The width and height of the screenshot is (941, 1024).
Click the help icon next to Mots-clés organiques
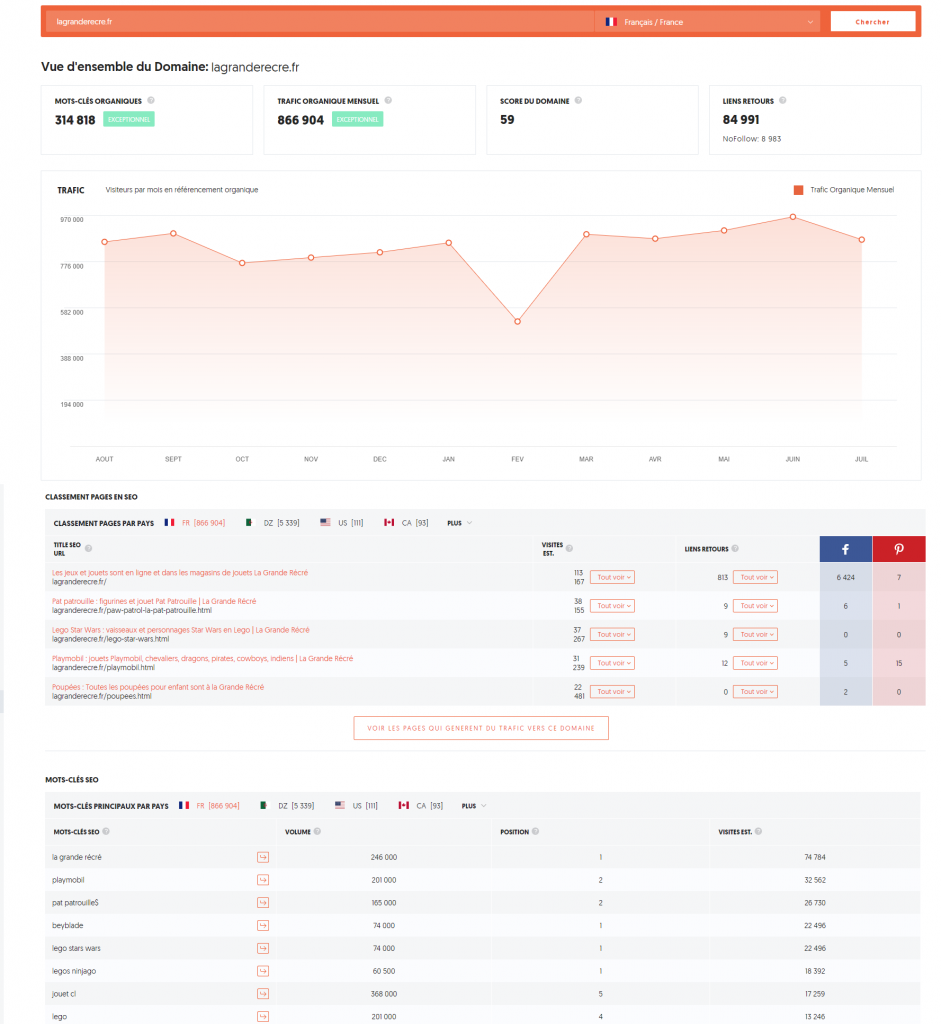click(151, 101)
